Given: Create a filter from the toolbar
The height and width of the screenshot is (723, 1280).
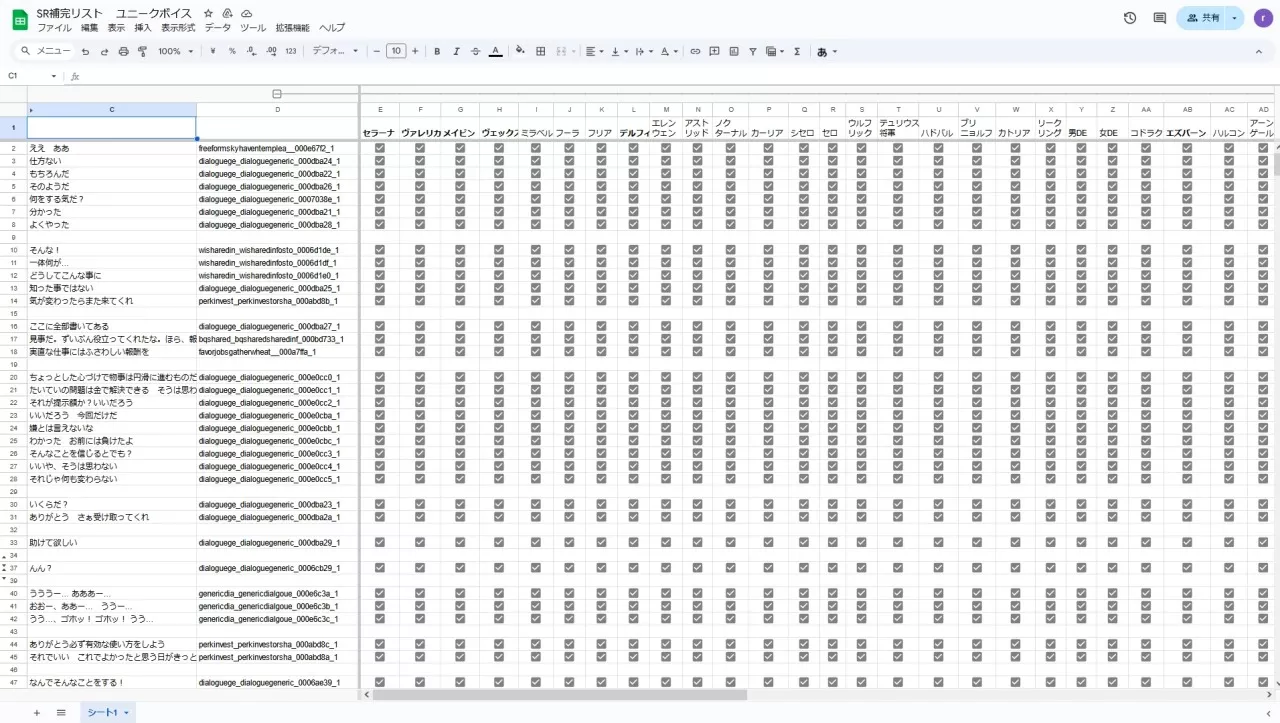Looking at the screenshot, I should [752, 51].
